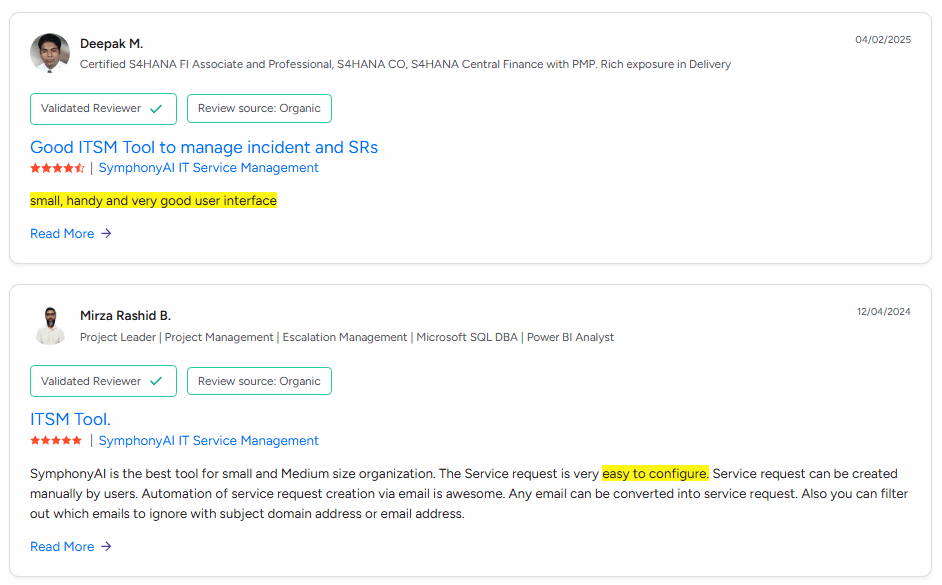Open the 'ITSM Tool.' review title
Screen dimensions: 942x585
(70, 419)
